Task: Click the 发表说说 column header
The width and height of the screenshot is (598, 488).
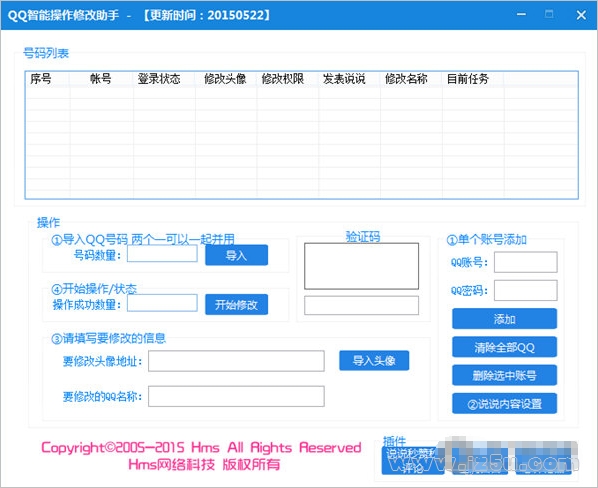Action: click(349, 79)
